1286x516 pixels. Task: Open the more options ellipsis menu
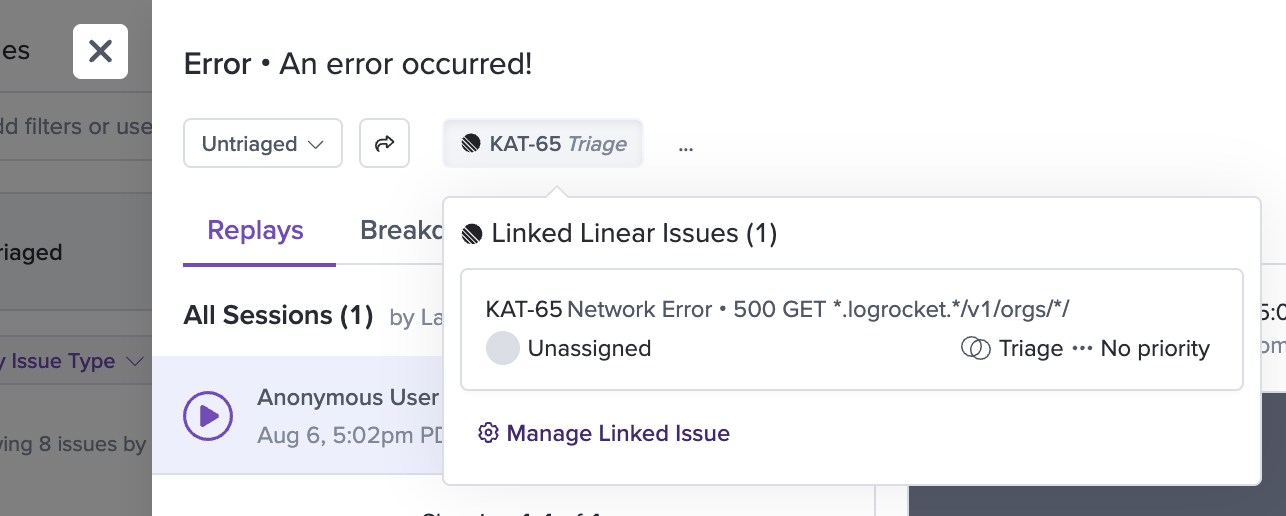click(x=686, y=146)
